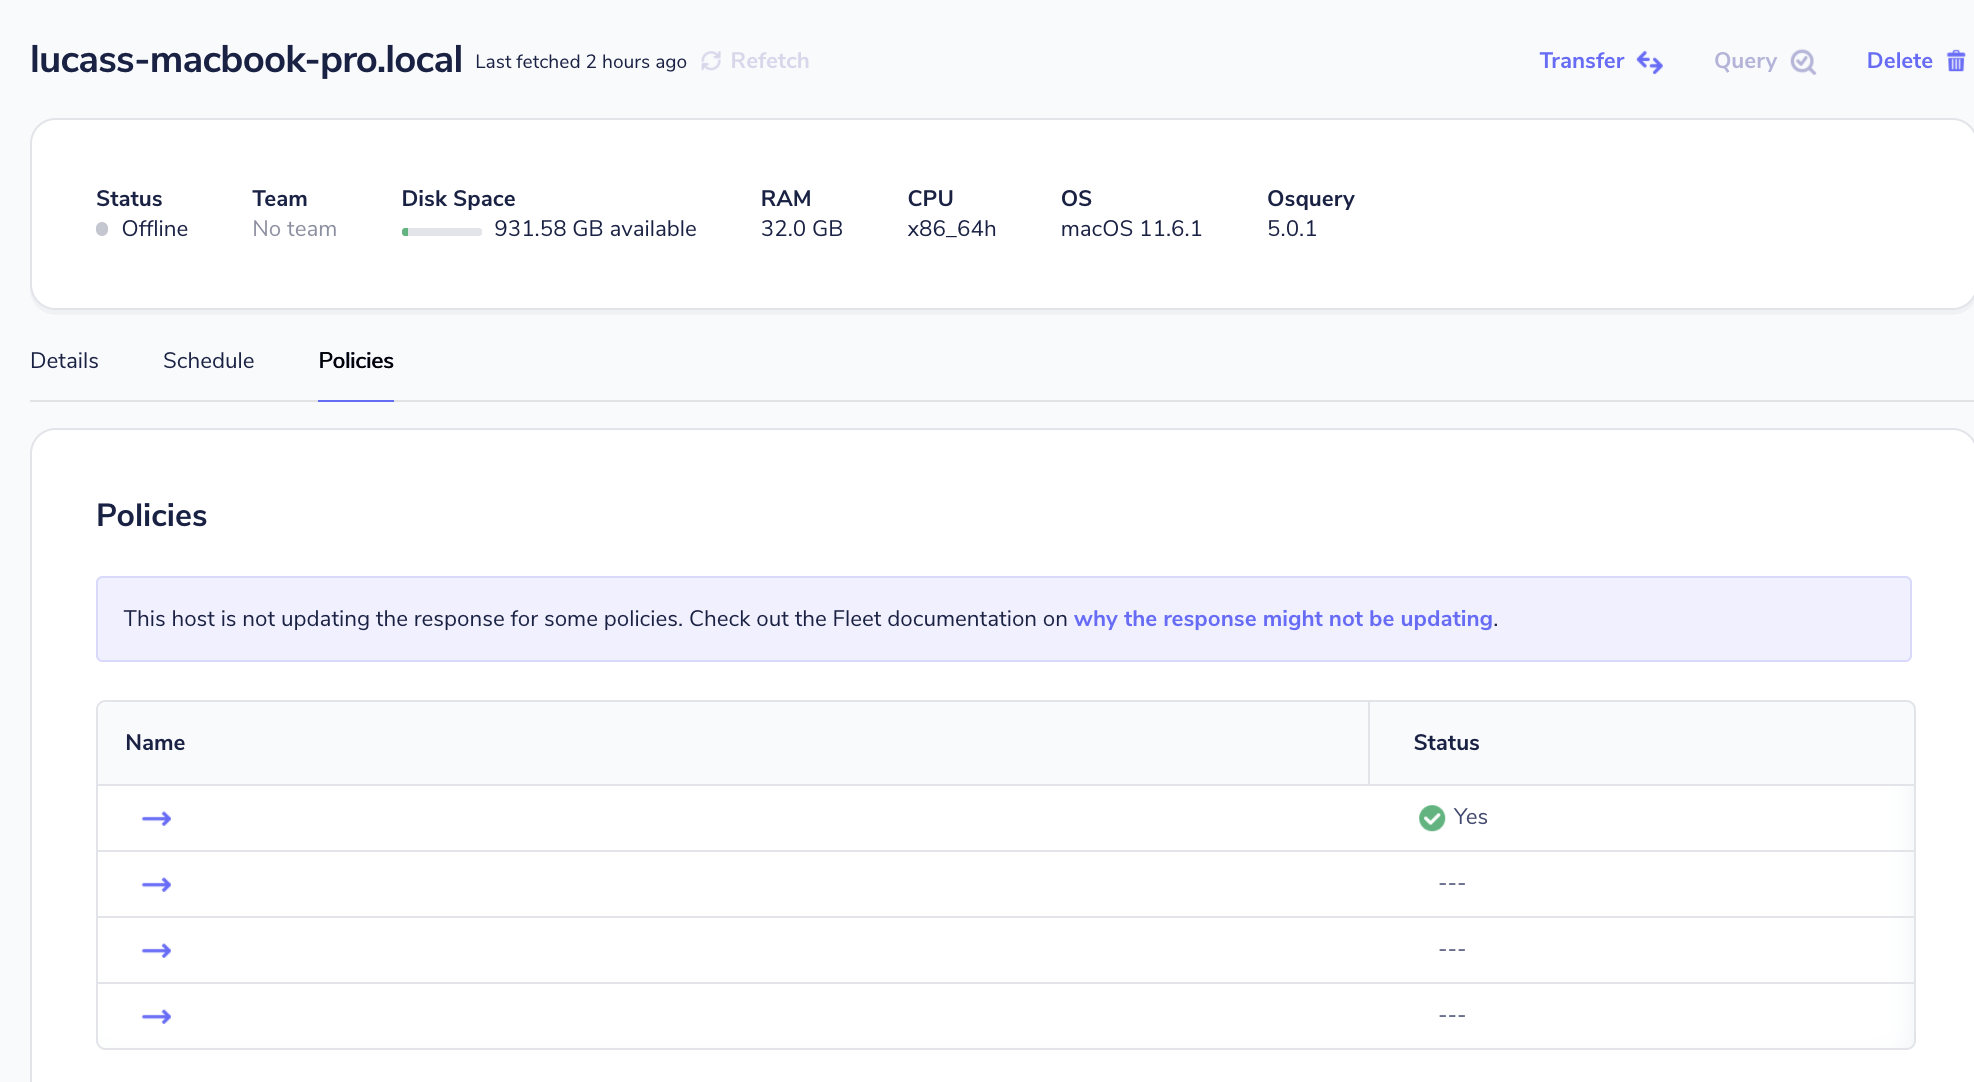The width and height of the screenshot is (1974, 1082).
Task: Open the first policy via its arrow icon
Action: click(x=157, y=817)
